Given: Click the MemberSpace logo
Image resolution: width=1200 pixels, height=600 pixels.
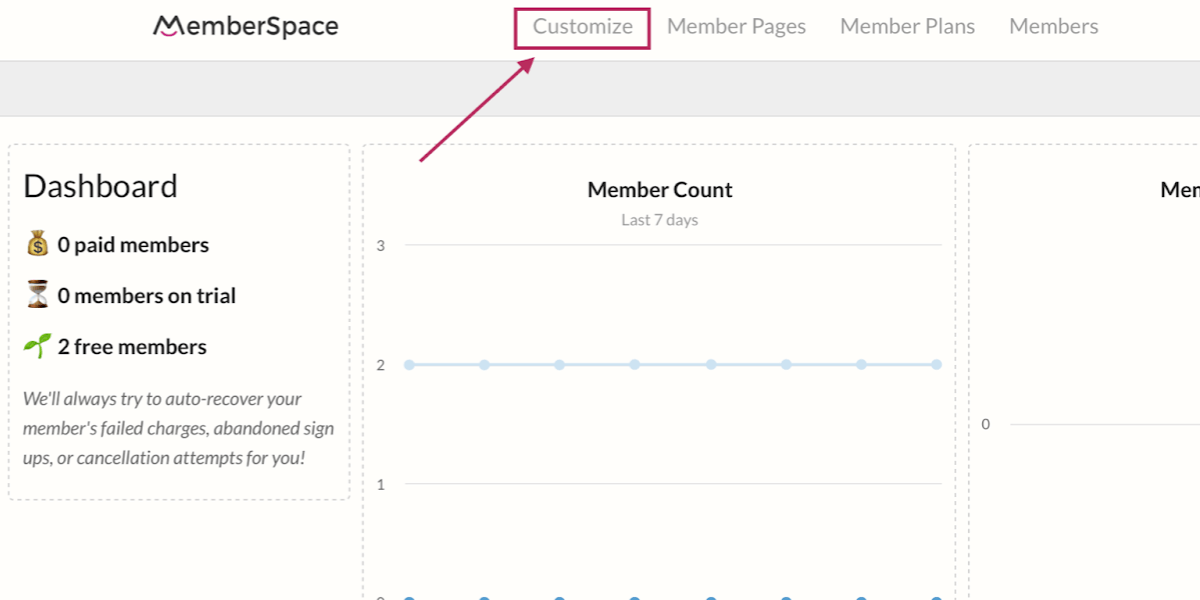Looking at the screenshot, I should 245,26.
